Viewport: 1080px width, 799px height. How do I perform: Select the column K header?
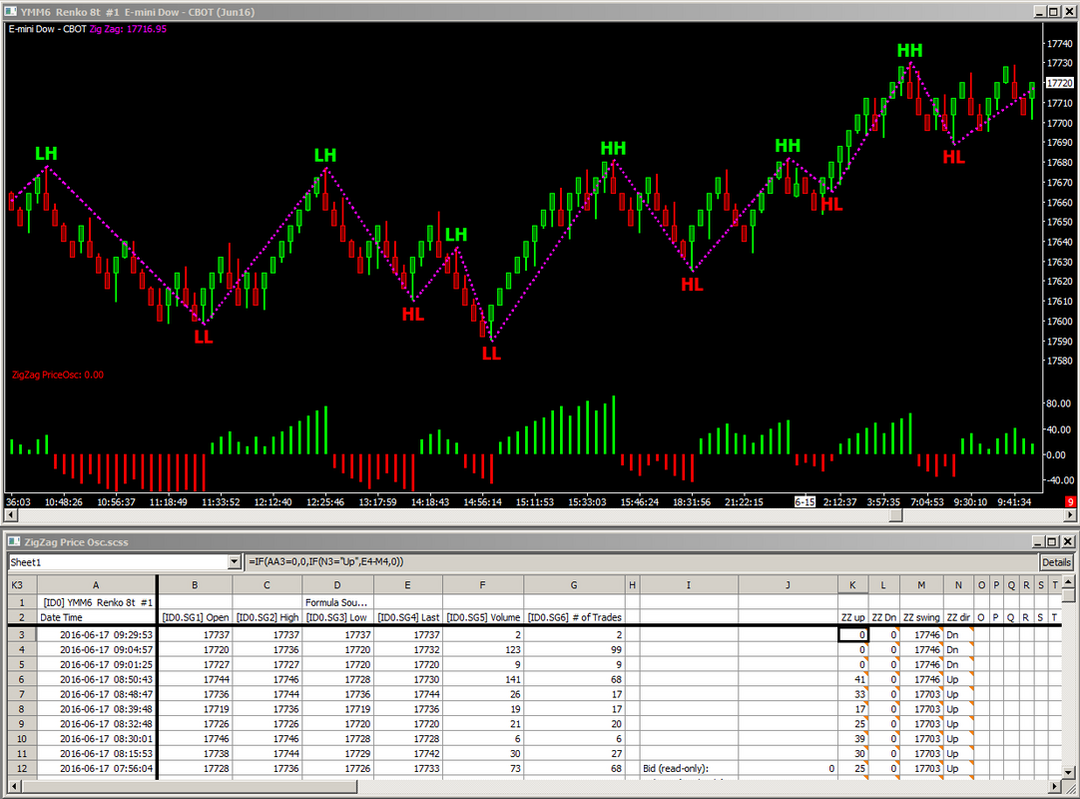[852, 585]
